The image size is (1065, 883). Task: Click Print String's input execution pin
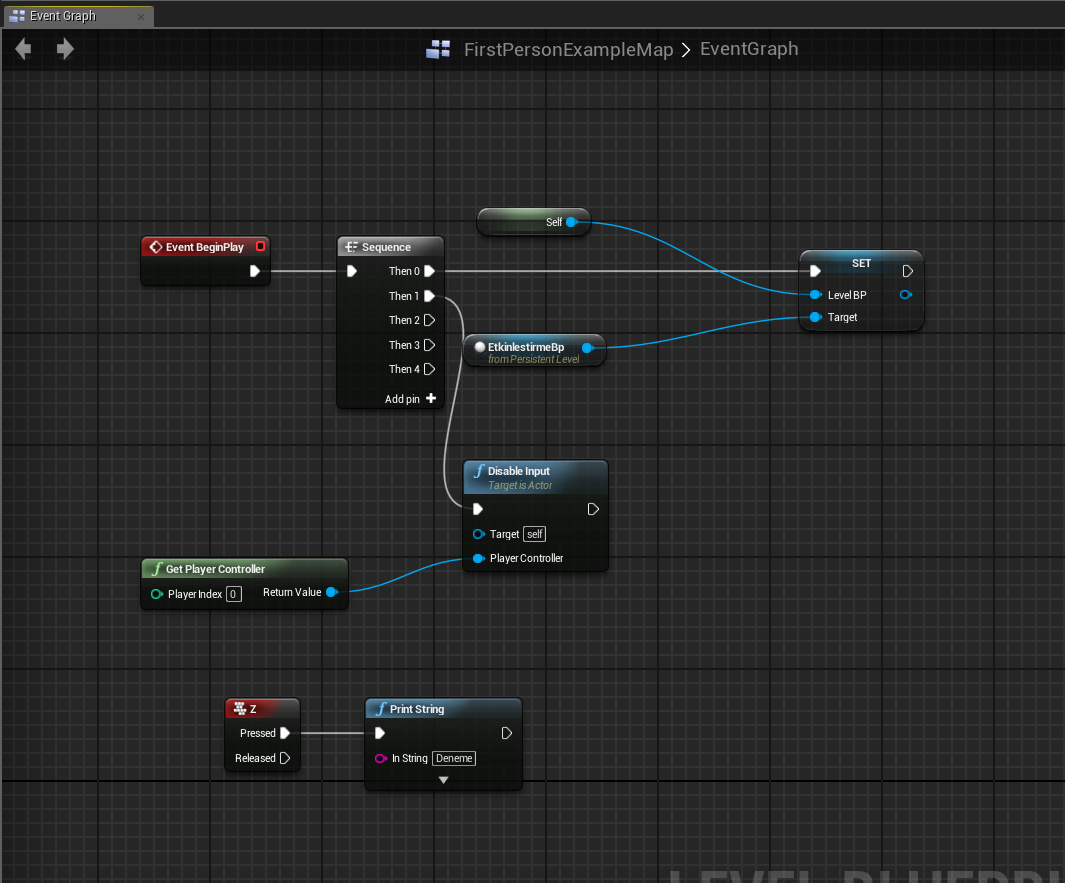click(x=380, y=733)
